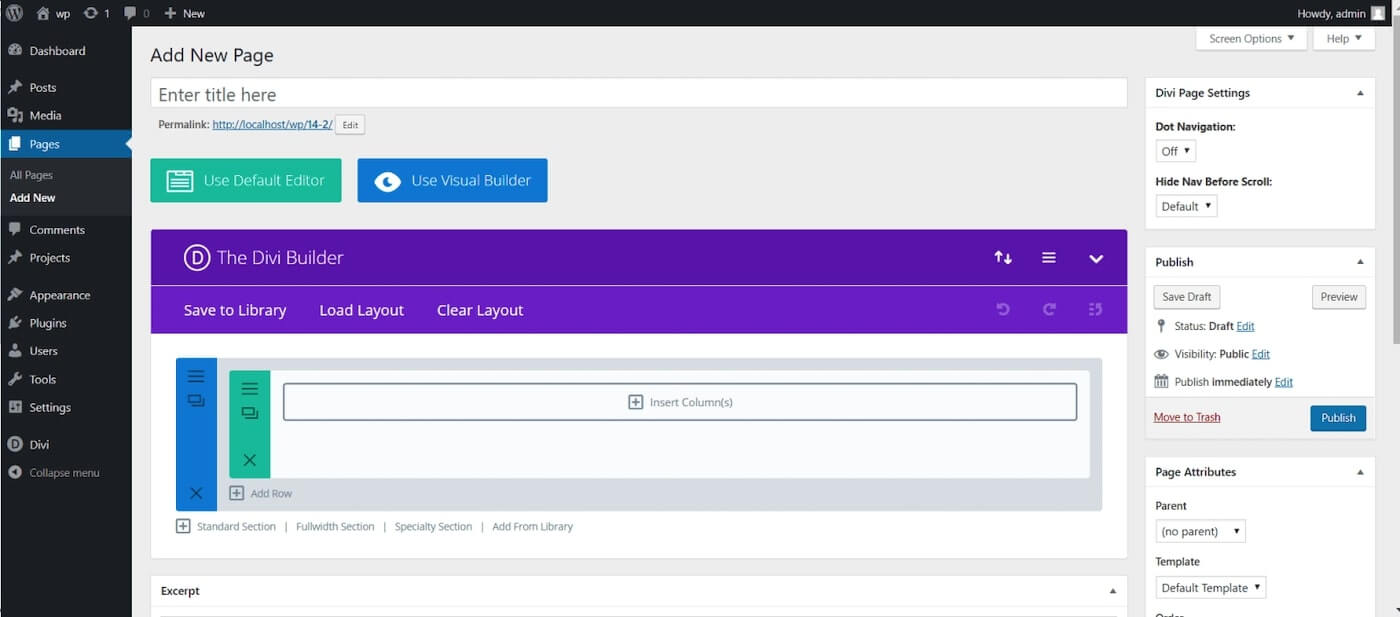The height and width of the screenshot is (617, 1400).
Task: Load Layout in Divi Builder
Action: pyautogui.click(x=361, y=310)
